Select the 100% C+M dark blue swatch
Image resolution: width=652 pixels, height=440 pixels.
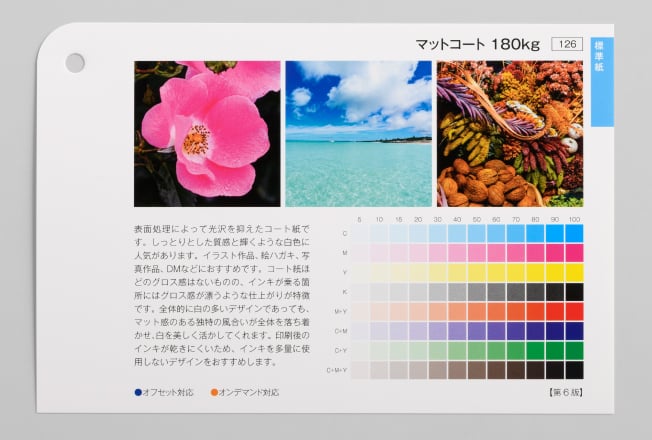point(573,330)
